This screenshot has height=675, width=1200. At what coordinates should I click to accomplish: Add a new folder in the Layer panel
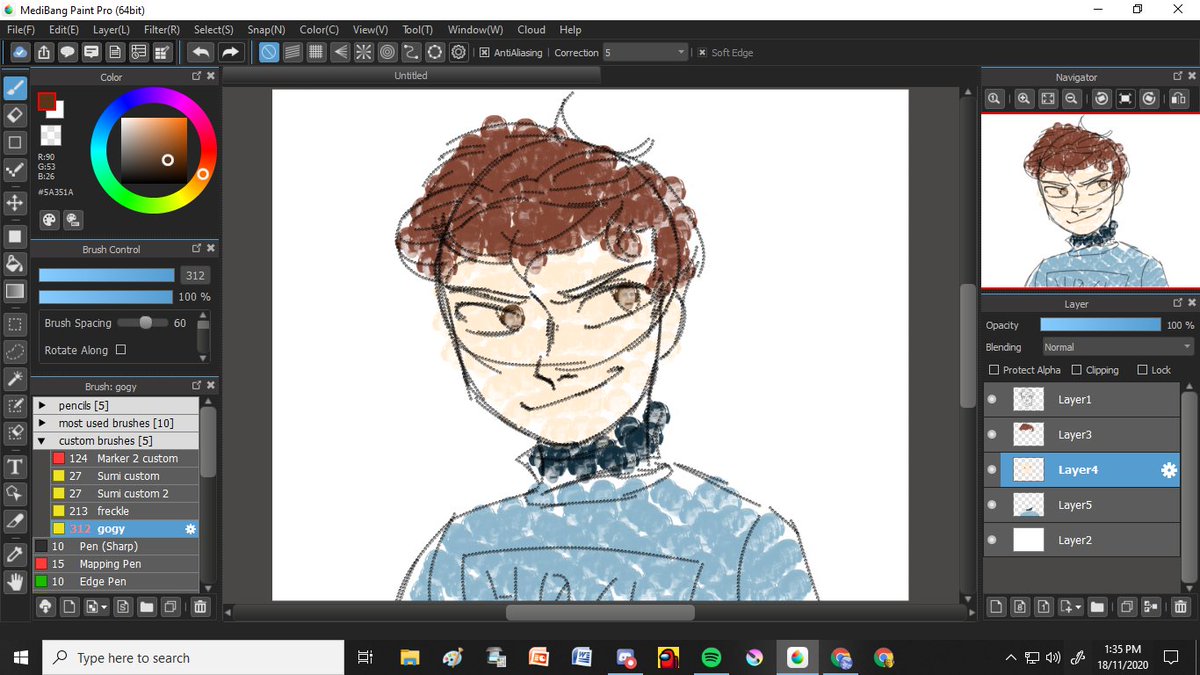coord(1097,606)
